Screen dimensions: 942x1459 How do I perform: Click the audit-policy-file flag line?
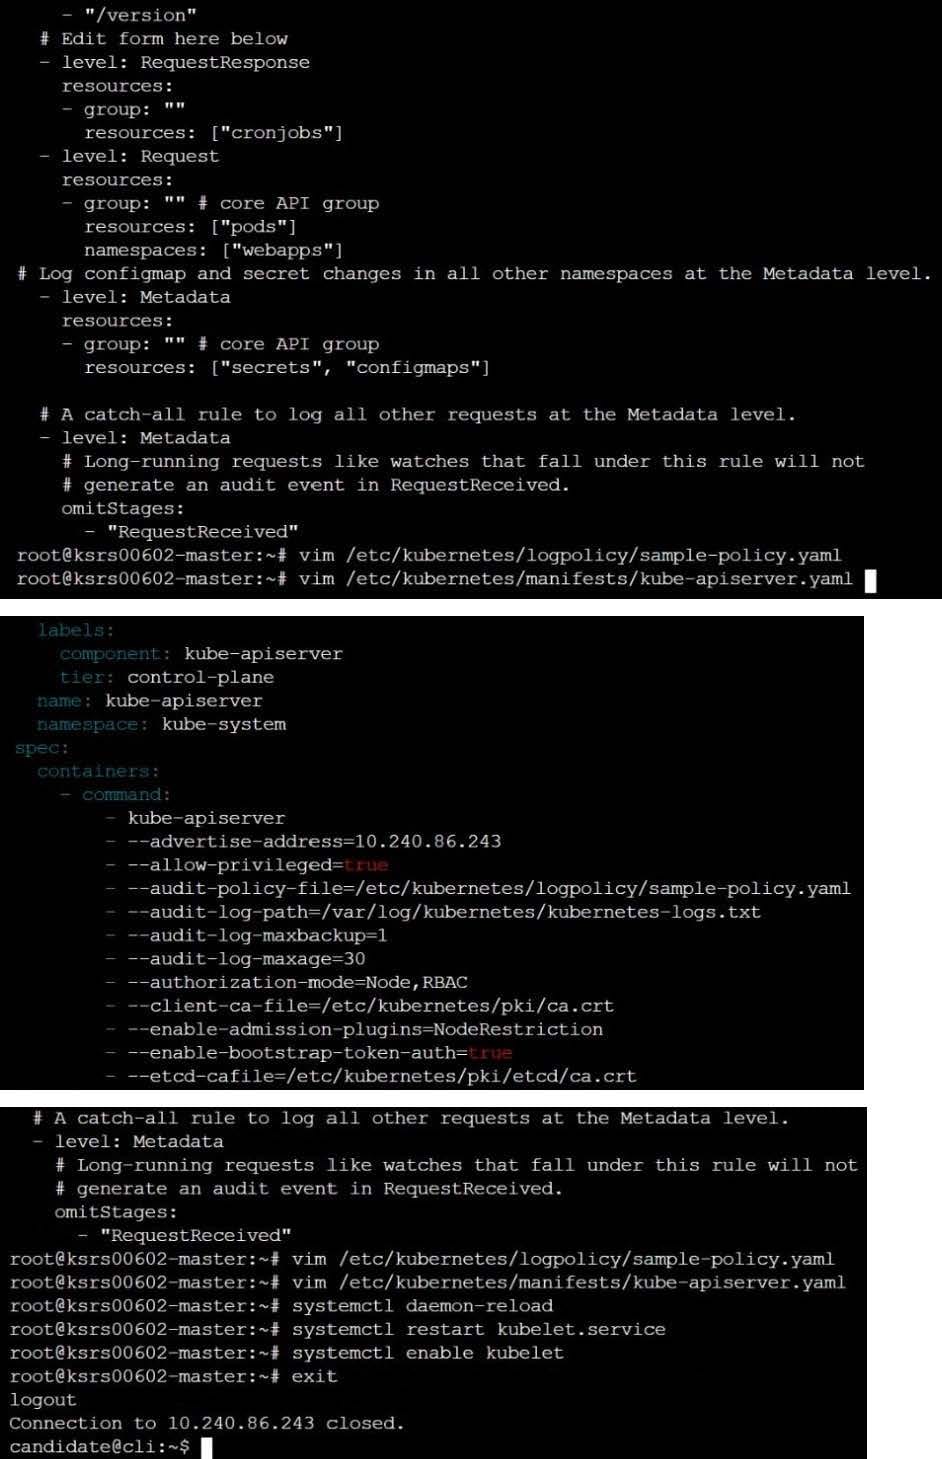(x=489, y=888)
